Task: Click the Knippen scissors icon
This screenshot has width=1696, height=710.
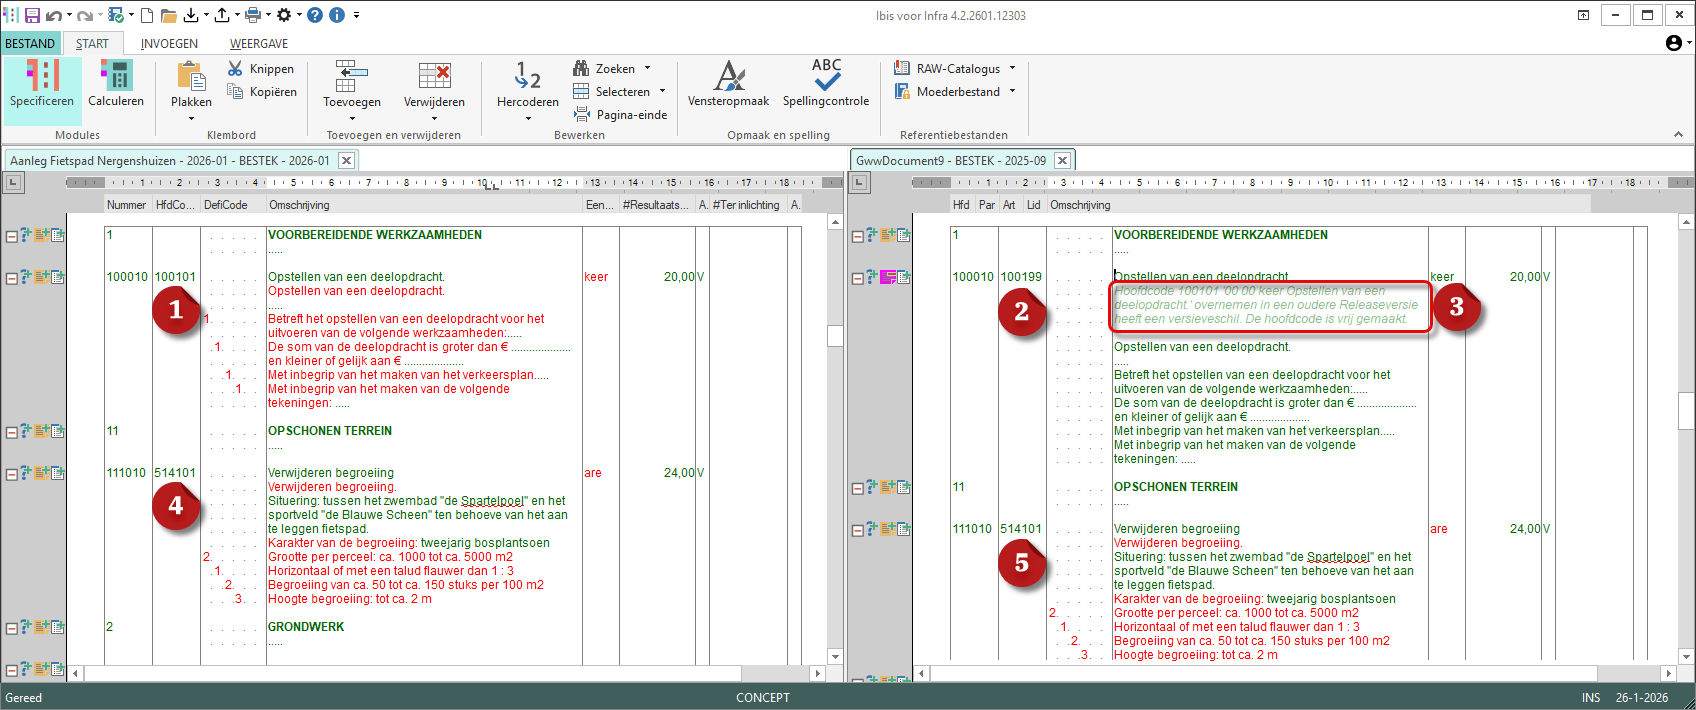Action: click(x=235, y=68)
